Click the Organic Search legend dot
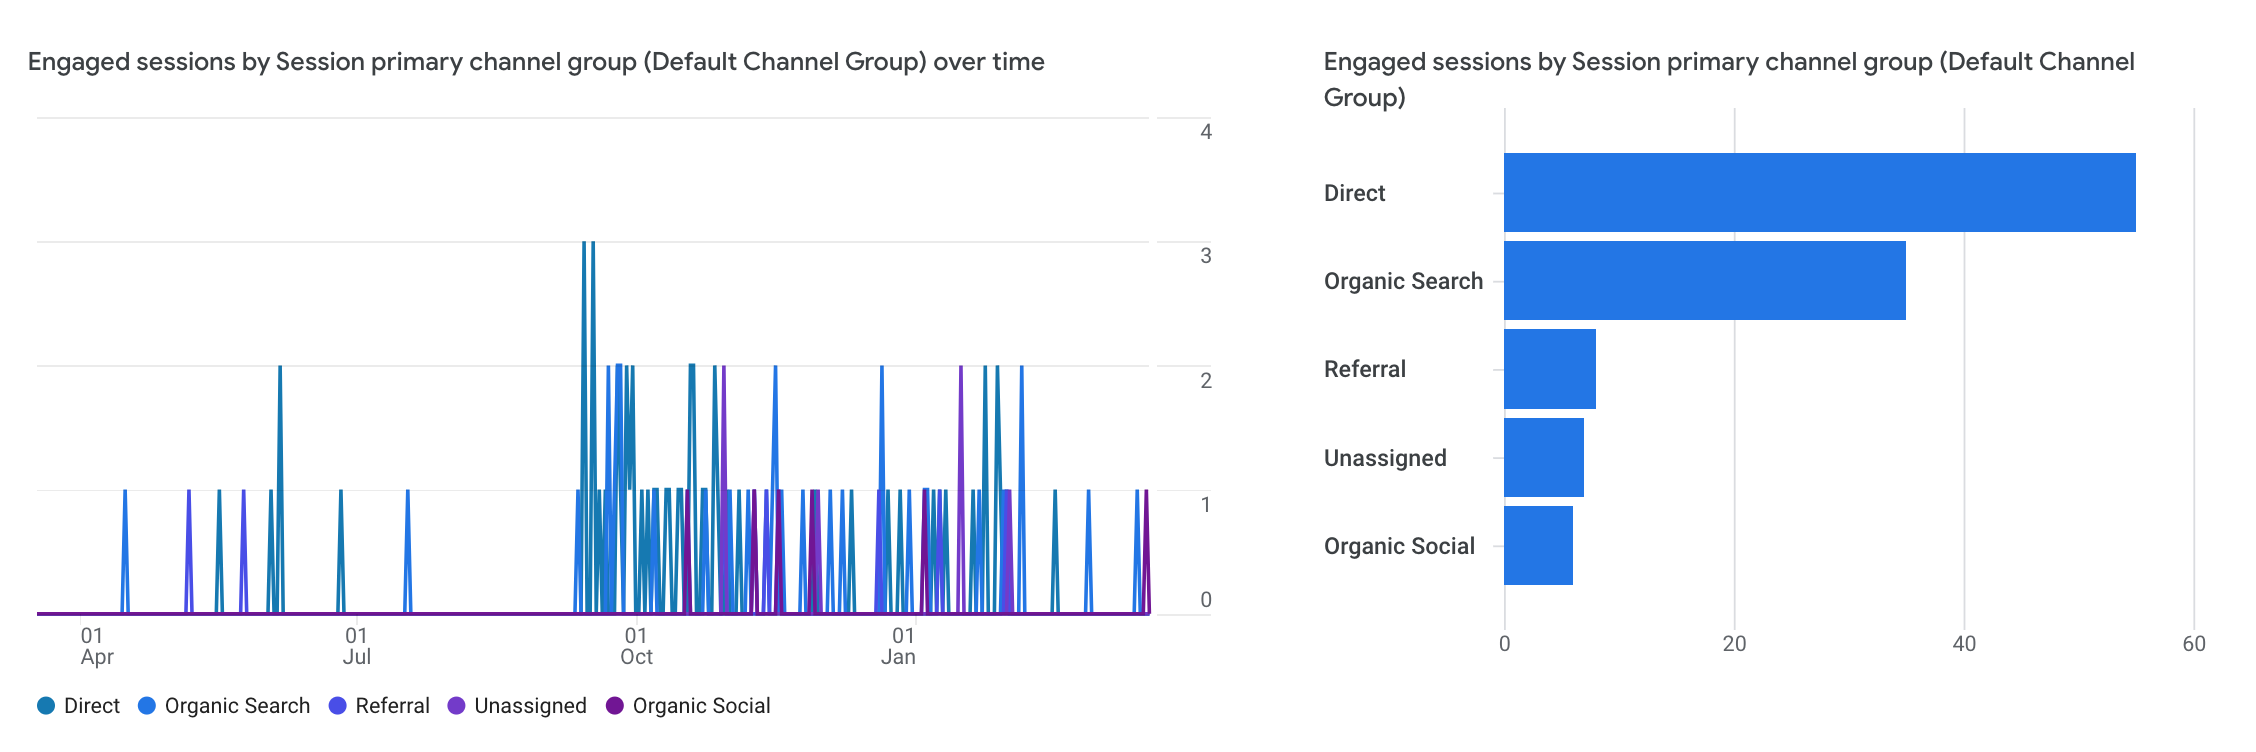Viewport: 2256px width, 752px height. tap(147, 706)
